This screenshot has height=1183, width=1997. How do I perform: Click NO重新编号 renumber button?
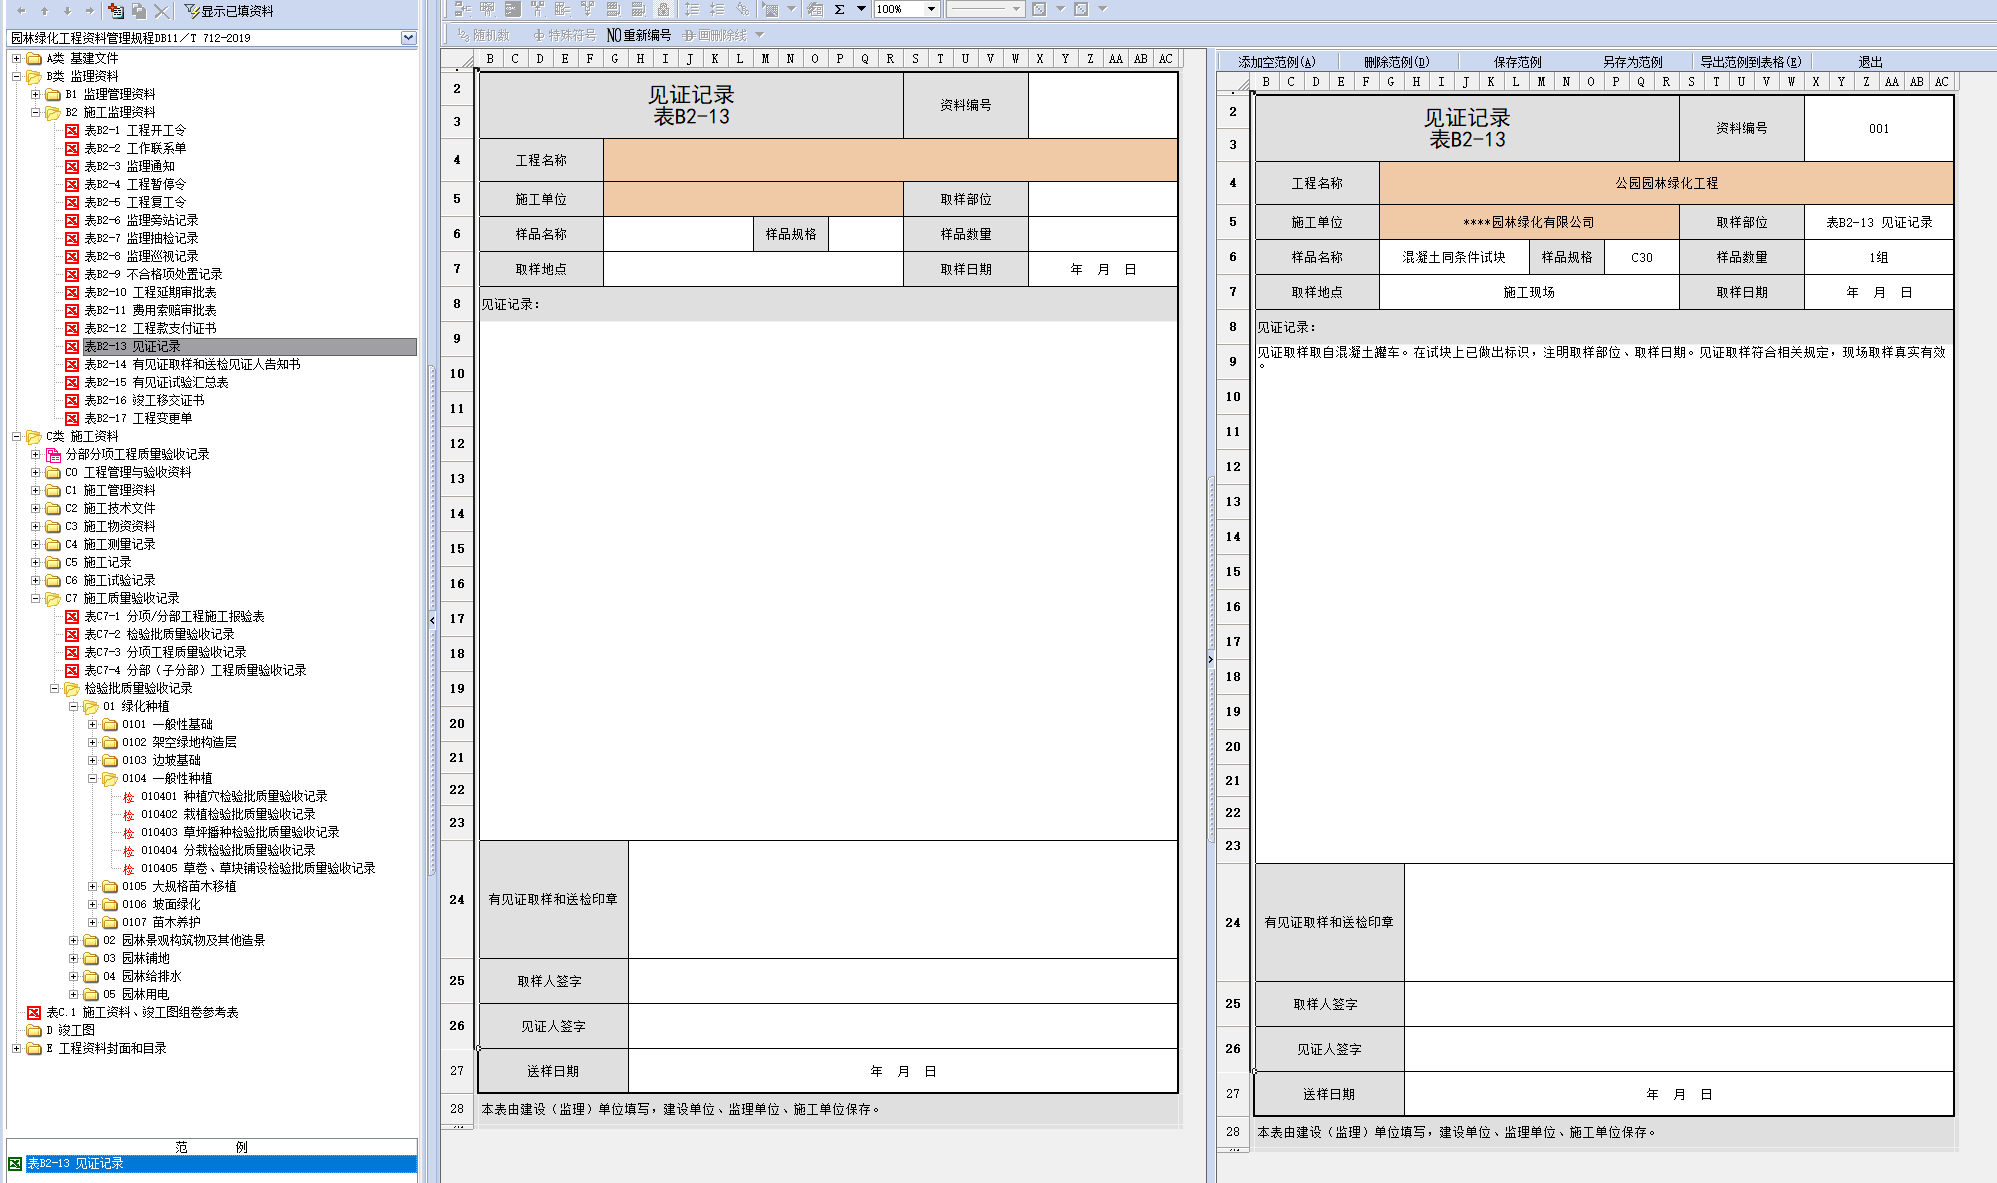[x=639, y=35]
